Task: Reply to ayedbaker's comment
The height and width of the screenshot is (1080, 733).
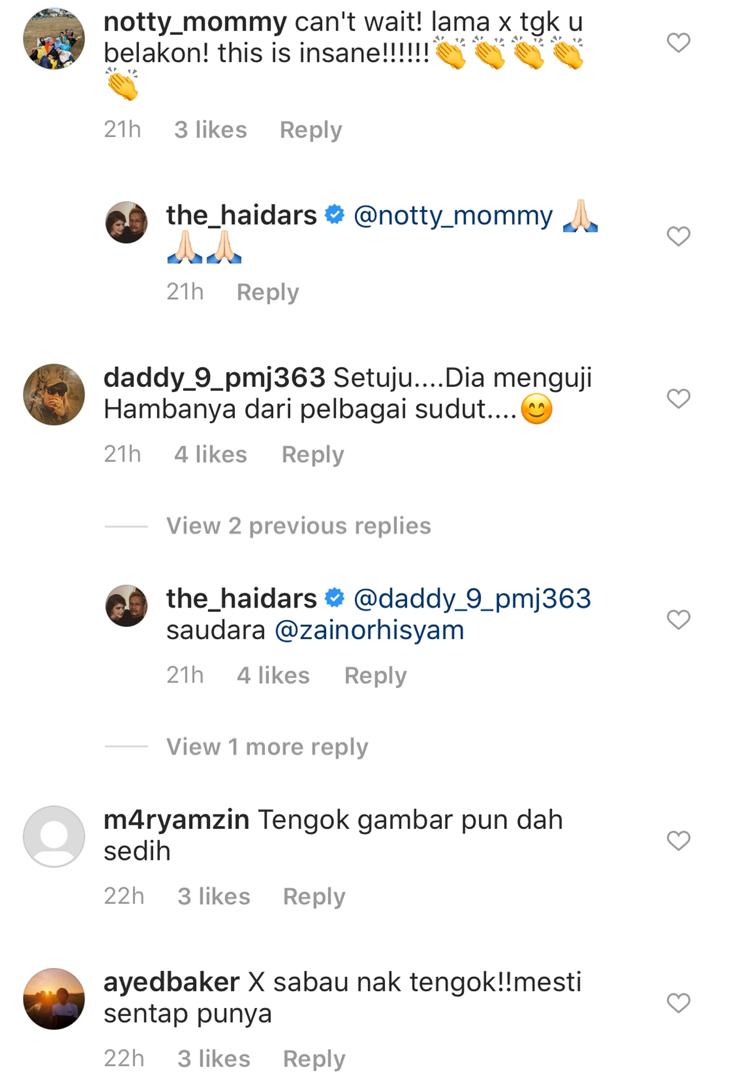Action: coord(314,1059)
